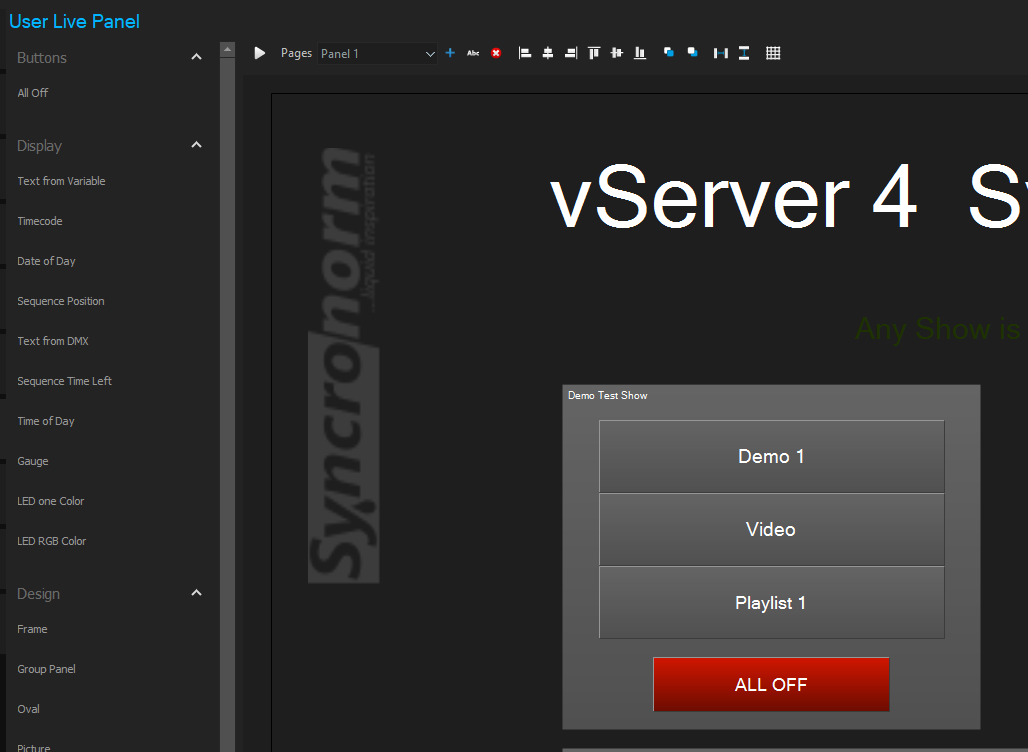
Task: Click the align bottom edges icon
Action: [640, 53]
